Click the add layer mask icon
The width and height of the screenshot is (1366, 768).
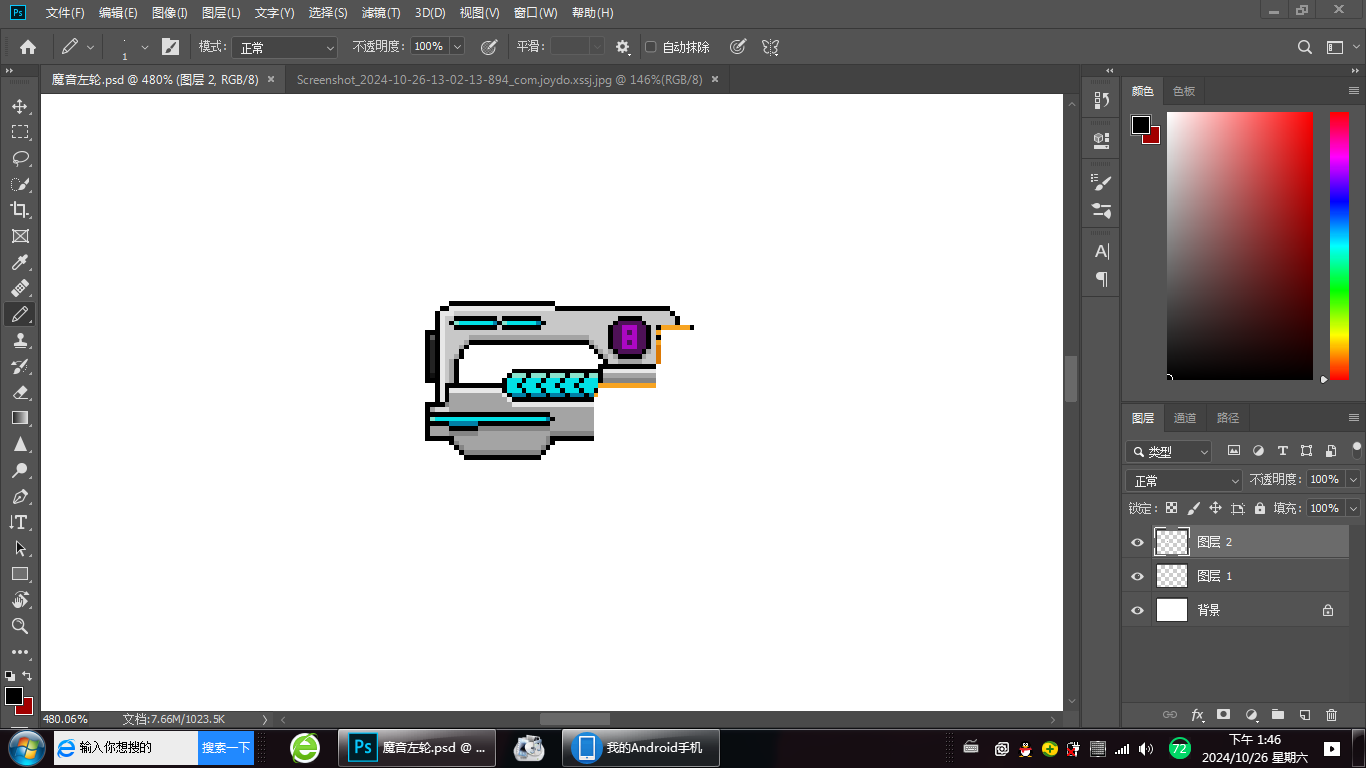[1223, 715]
